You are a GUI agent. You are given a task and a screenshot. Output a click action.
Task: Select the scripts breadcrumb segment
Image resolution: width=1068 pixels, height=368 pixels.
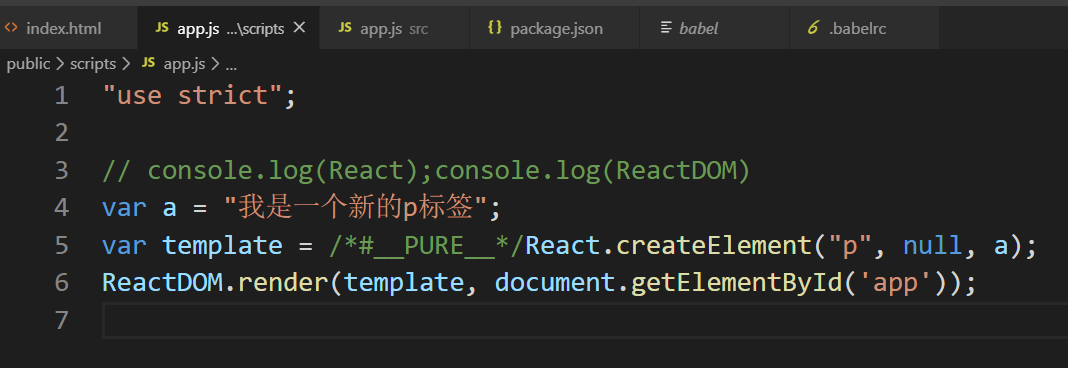93,64
